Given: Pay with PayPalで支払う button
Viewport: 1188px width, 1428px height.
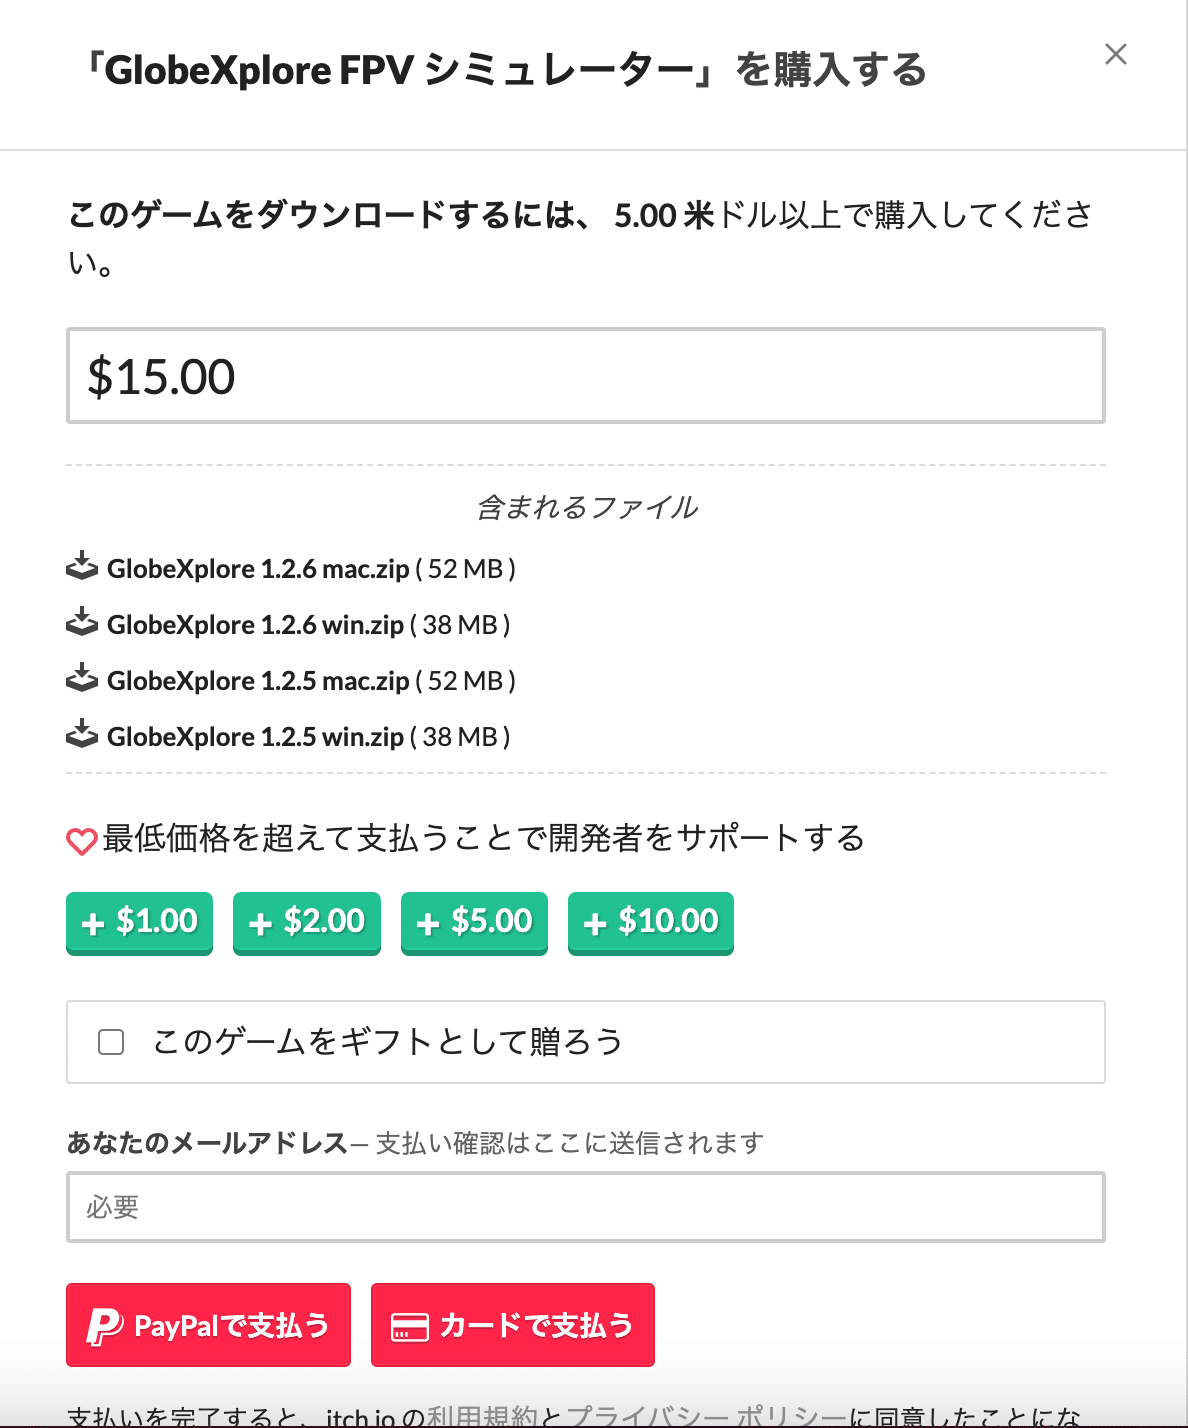Looking at the screenshot, I should (x=208, y=1325).
